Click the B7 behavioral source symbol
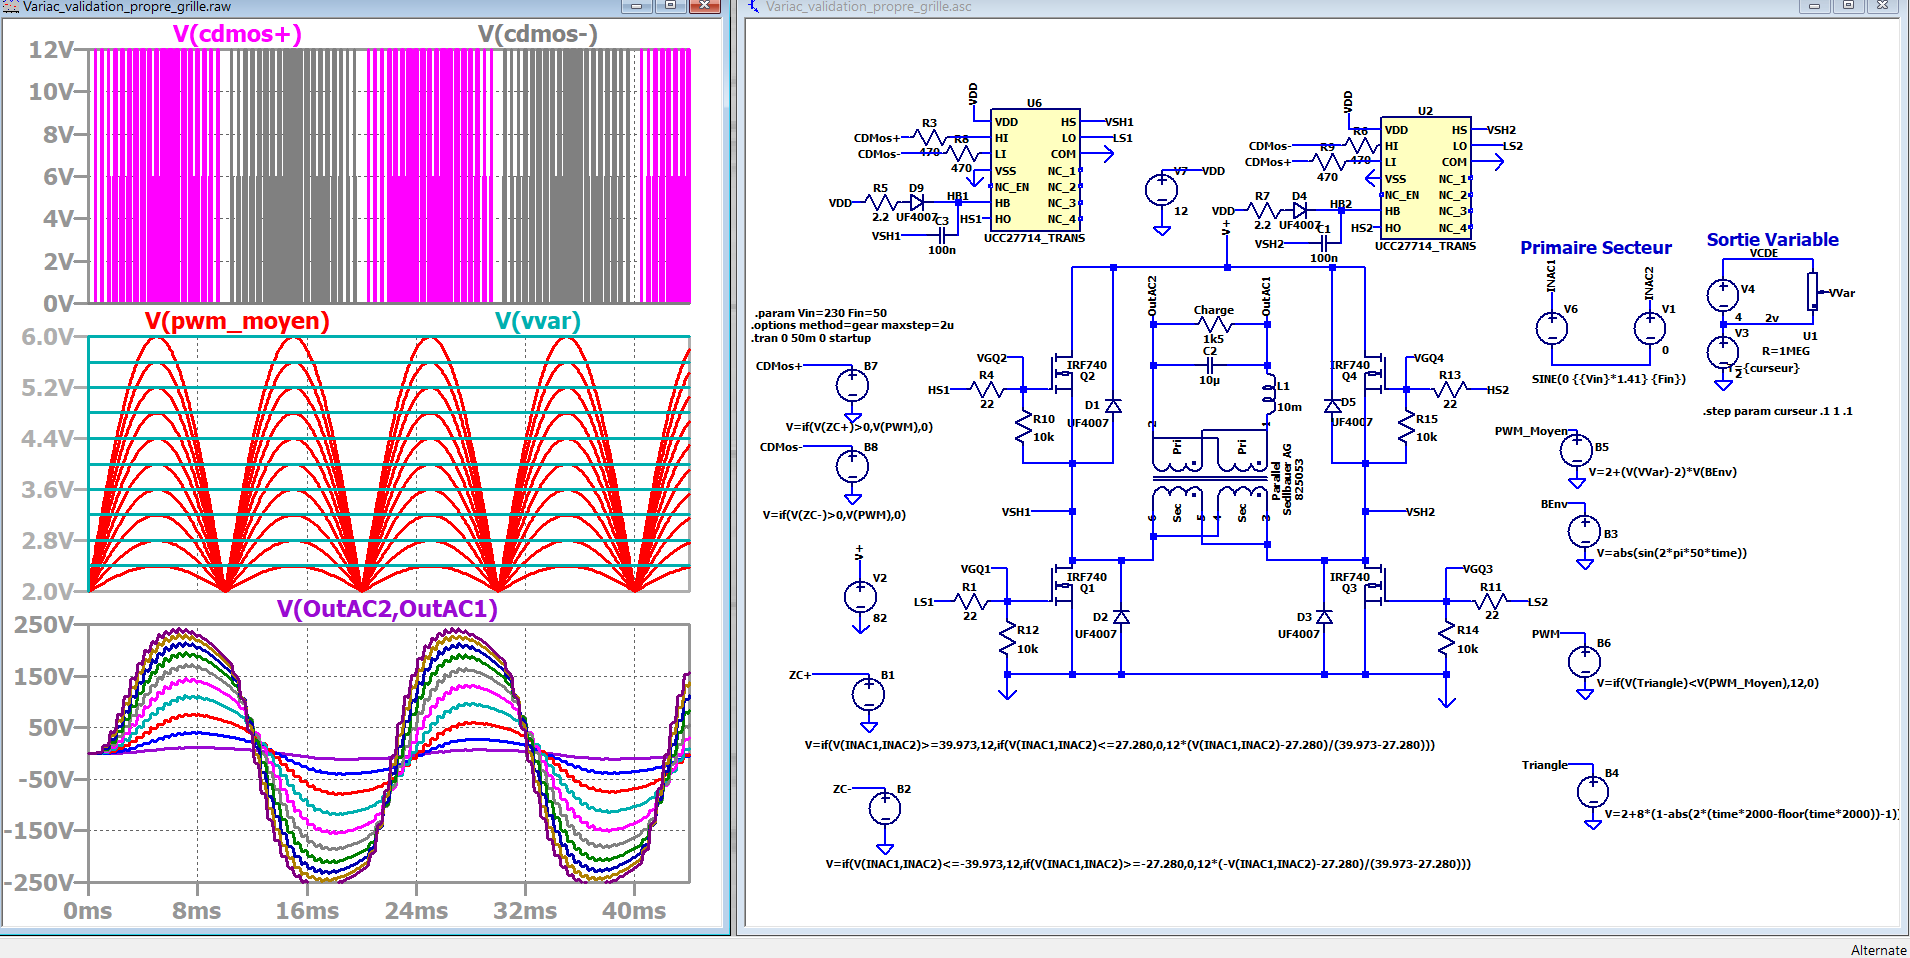This screenshot has height=958, width=1910. click(x=852, y=384)
